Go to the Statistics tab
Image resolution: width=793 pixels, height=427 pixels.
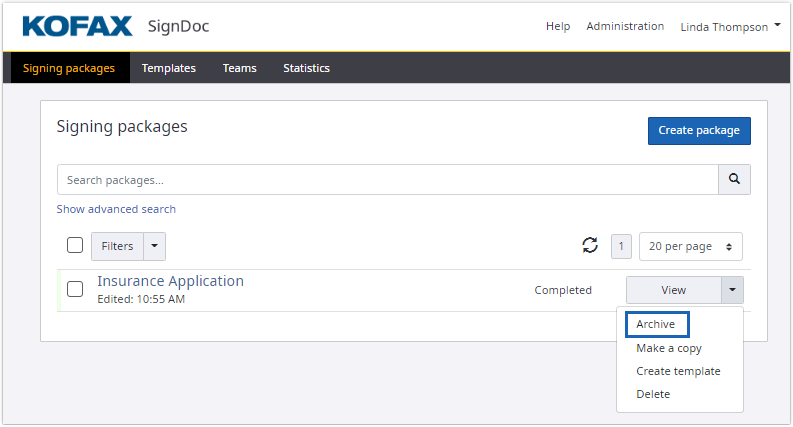pyautogui.click(x=306, y=68)
